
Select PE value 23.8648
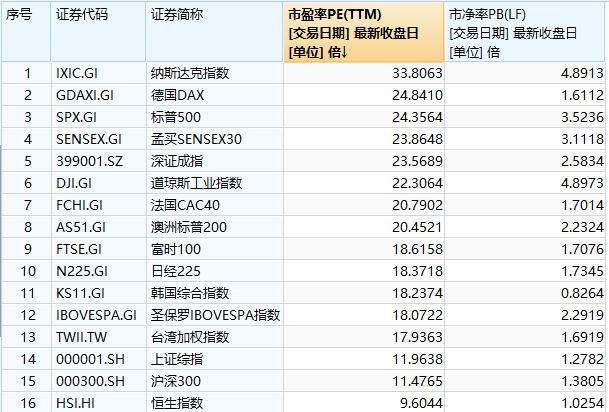[364, 139]
